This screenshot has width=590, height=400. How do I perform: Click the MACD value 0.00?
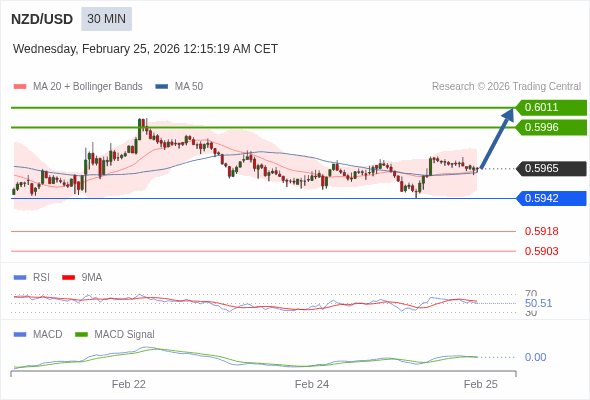tap(535, 357)
